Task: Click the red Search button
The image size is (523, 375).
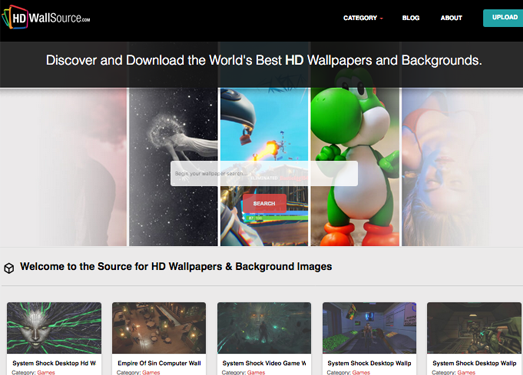Action: tap(265, 203)
